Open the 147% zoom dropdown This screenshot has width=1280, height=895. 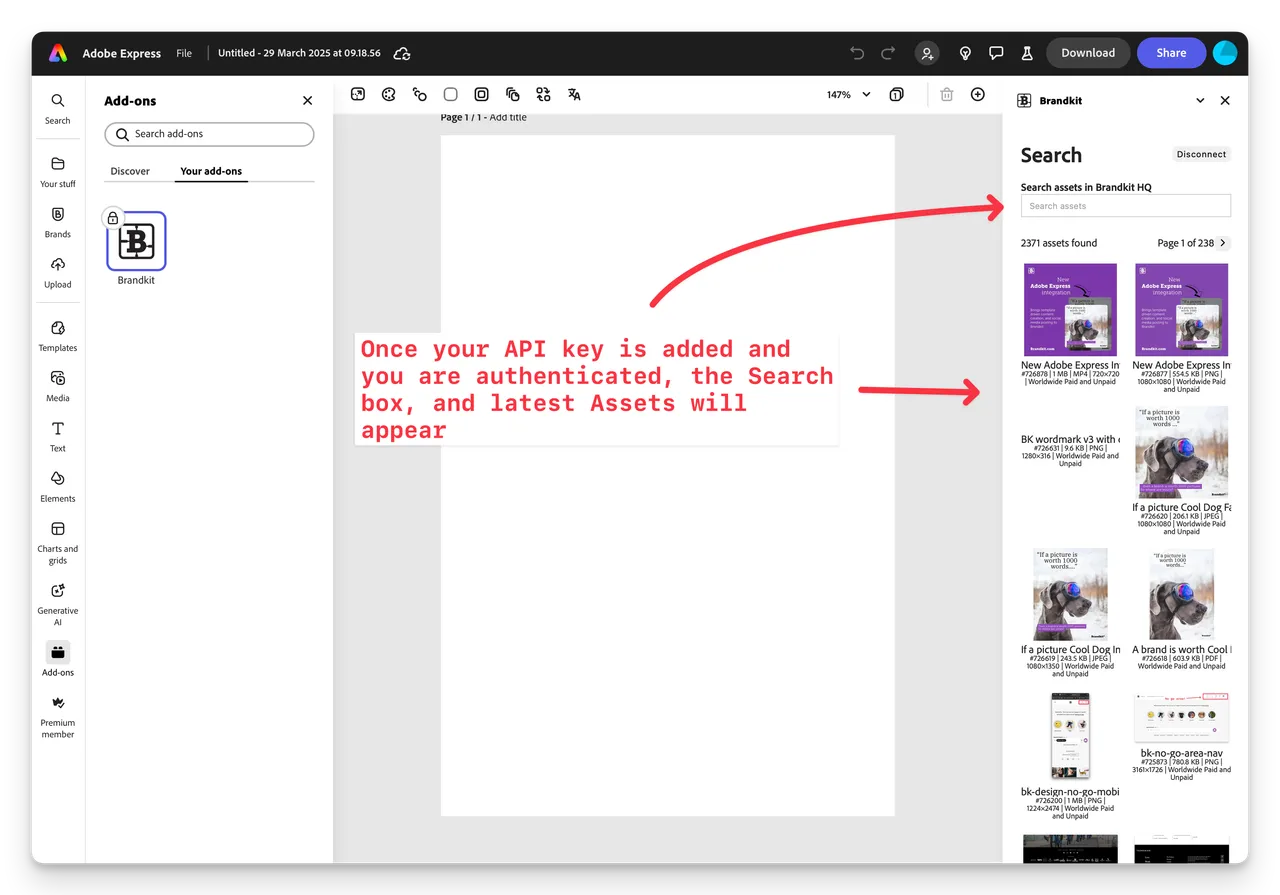pos(848,94)
